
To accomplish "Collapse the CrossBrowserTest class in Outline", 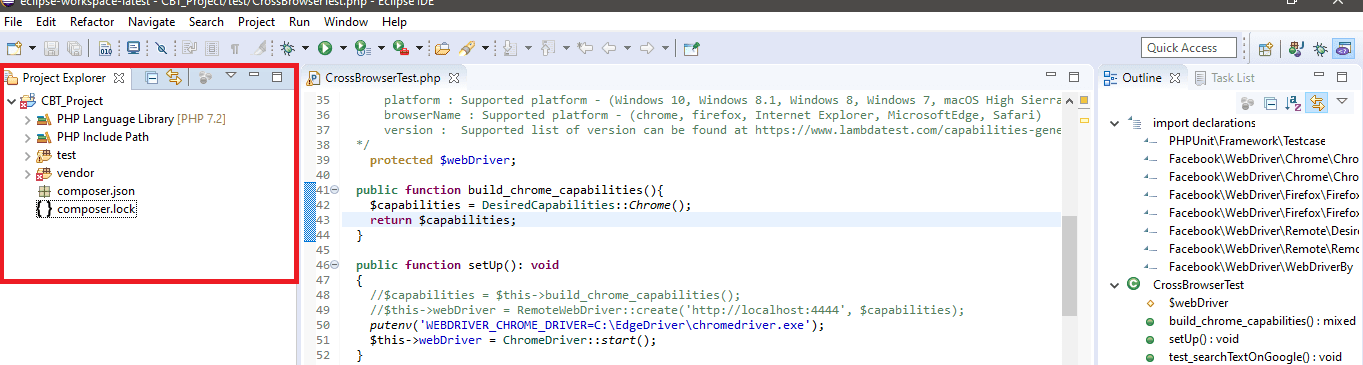I will tap(1114, 284).
